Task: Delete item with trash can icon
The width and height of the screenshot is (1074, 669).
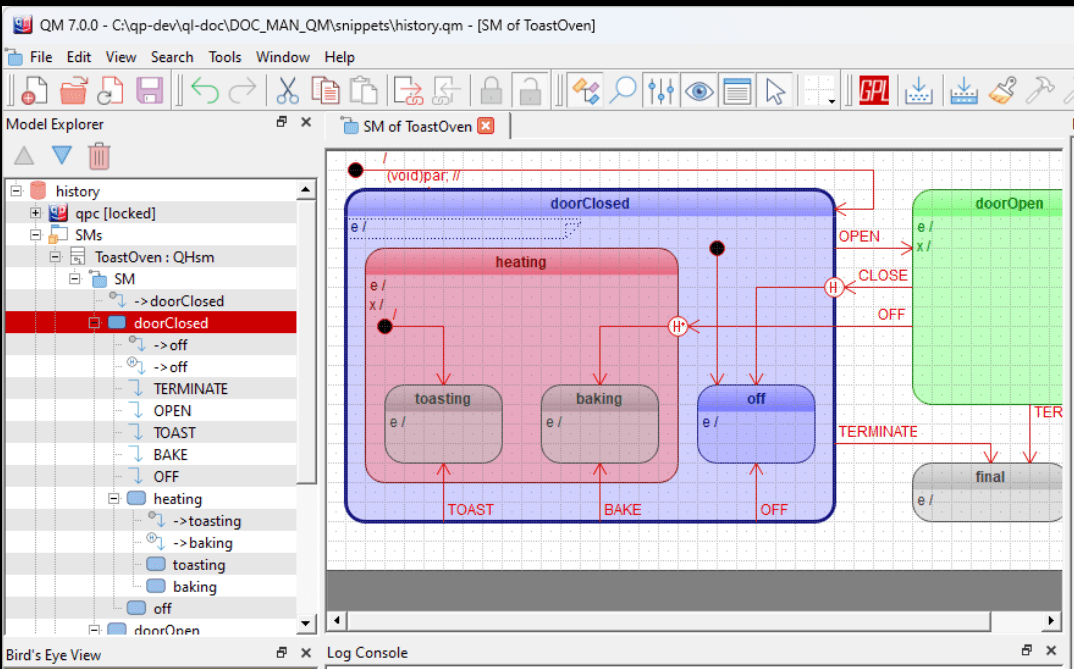Action: [99, 155]
